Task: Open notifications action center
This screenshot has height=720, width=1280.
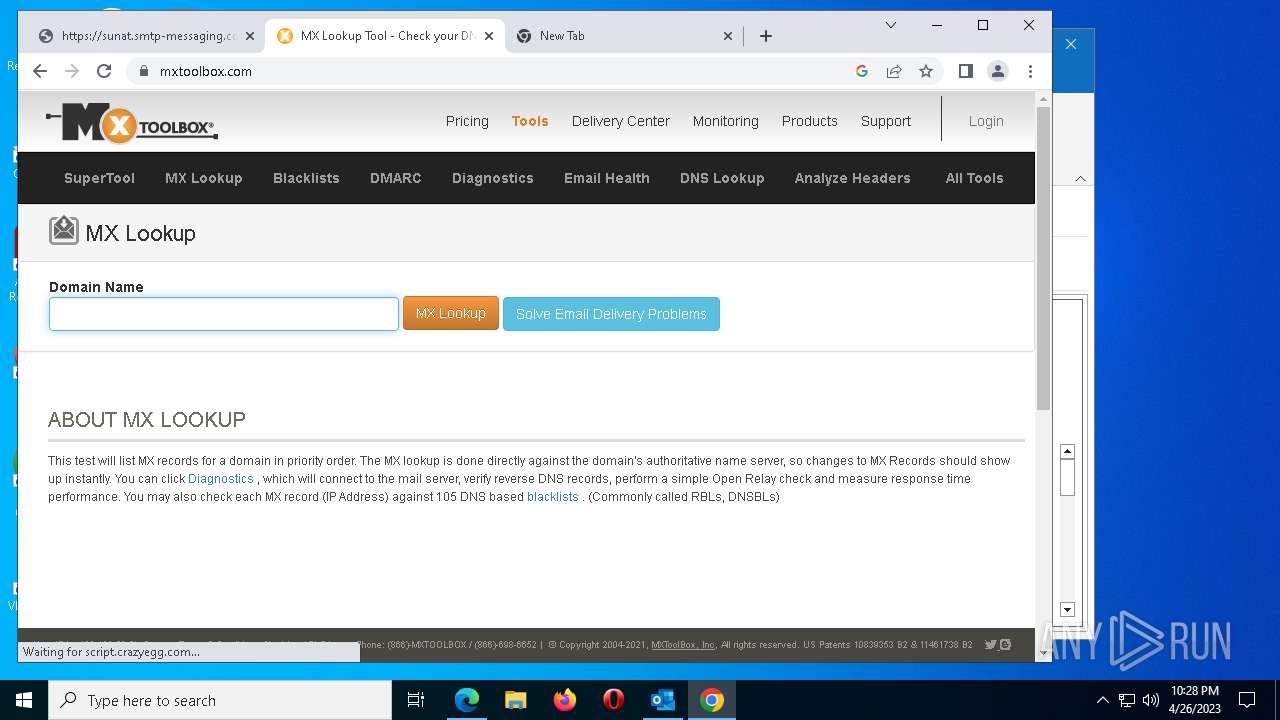Action: click(x=1247, y=700)
